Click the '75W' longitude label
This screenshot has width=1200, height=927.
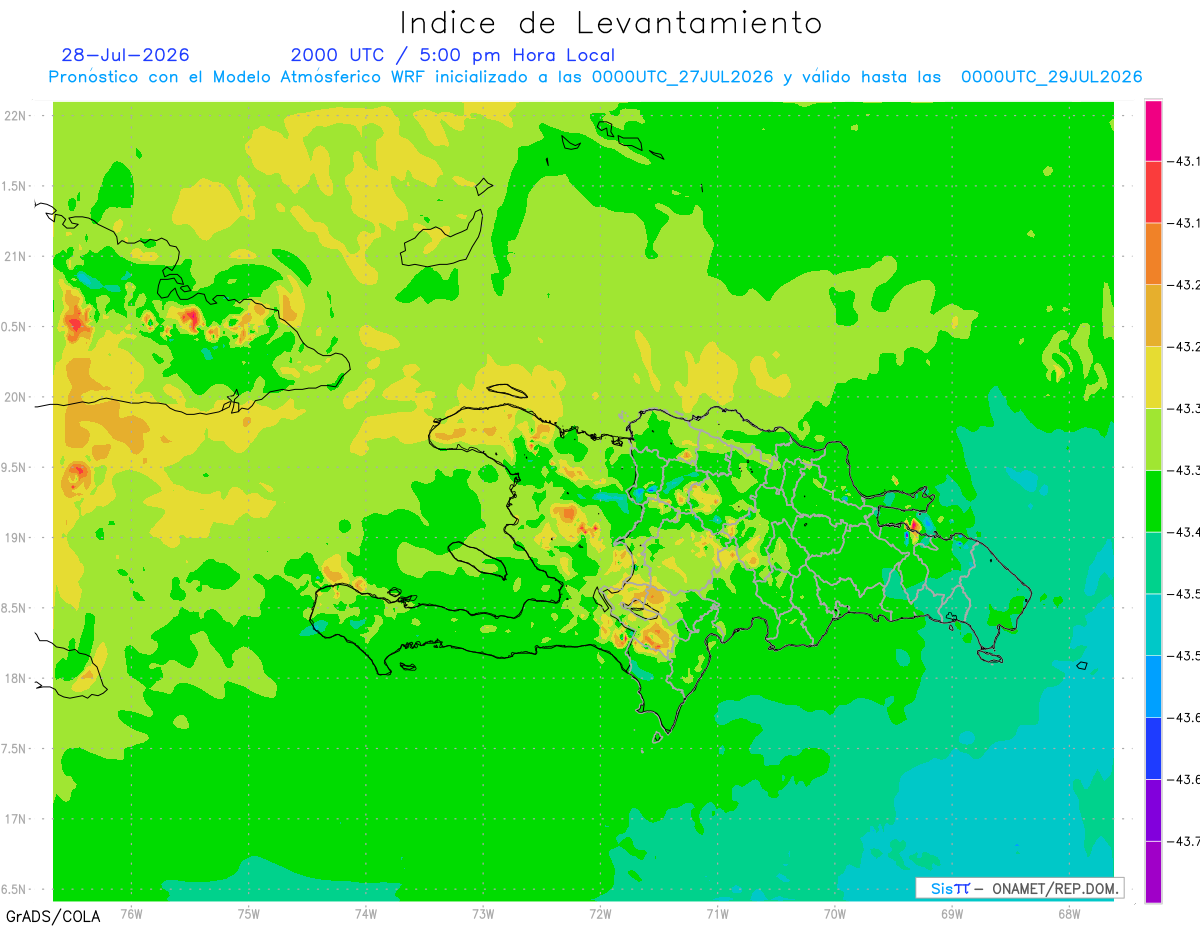click(x=249, y=913)
